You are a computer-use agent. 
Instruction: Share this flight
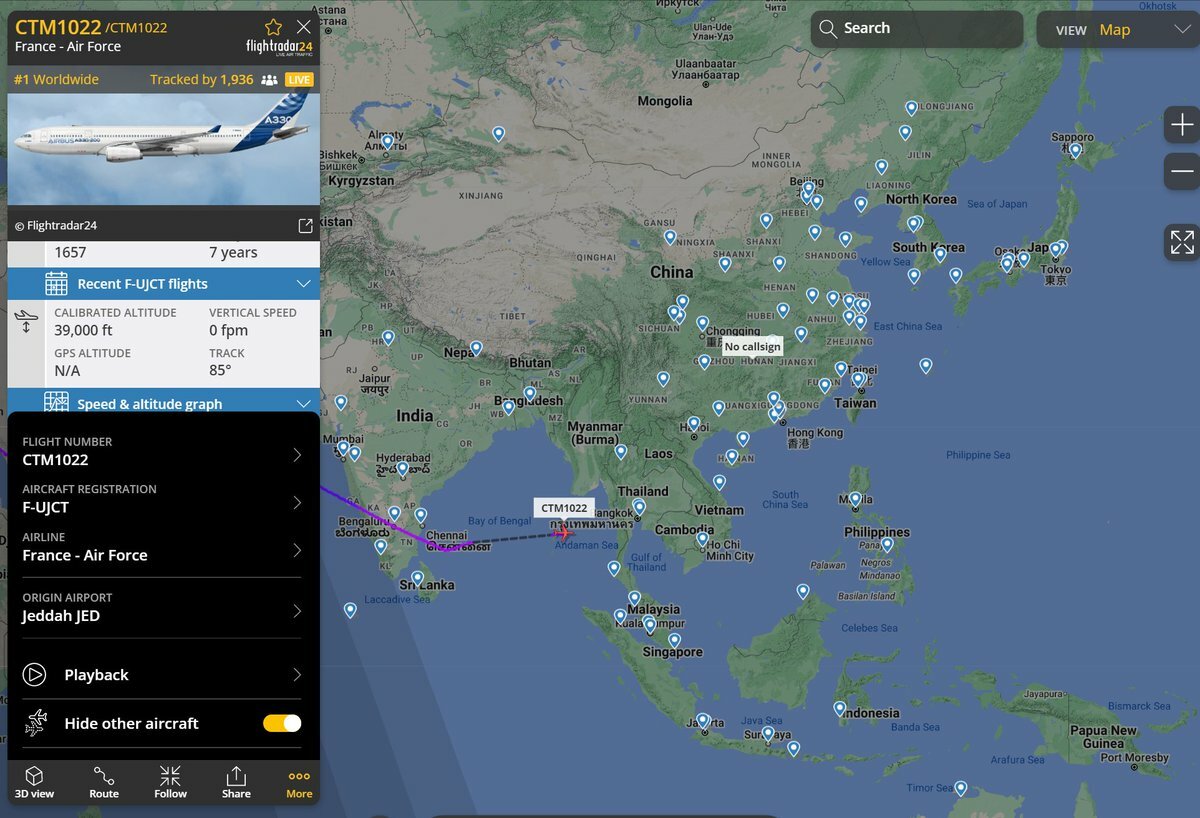click(x=236, y=782)
